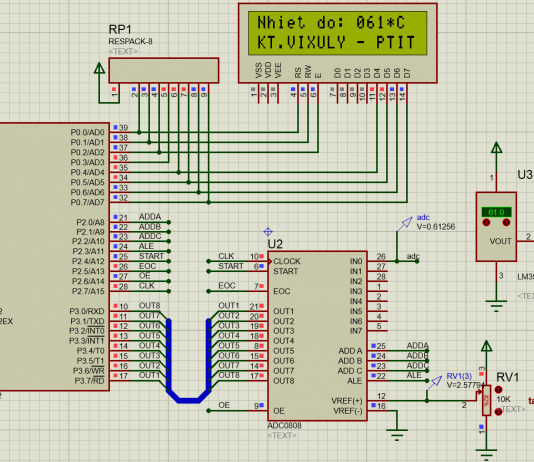Click the P0.0/AD0 pin label

88,132
